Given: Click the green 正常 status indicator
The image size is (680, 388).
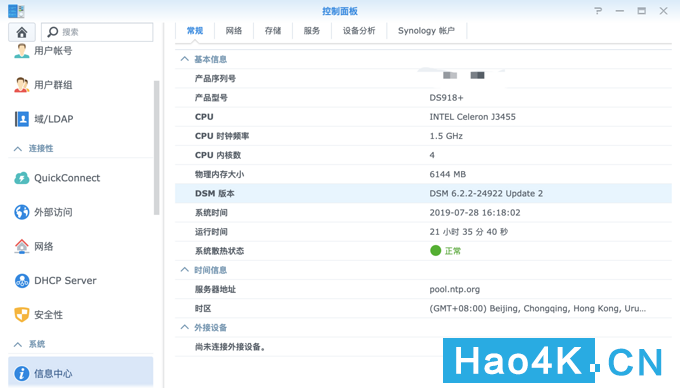Looking at the screenshot, I should point(445,251).
